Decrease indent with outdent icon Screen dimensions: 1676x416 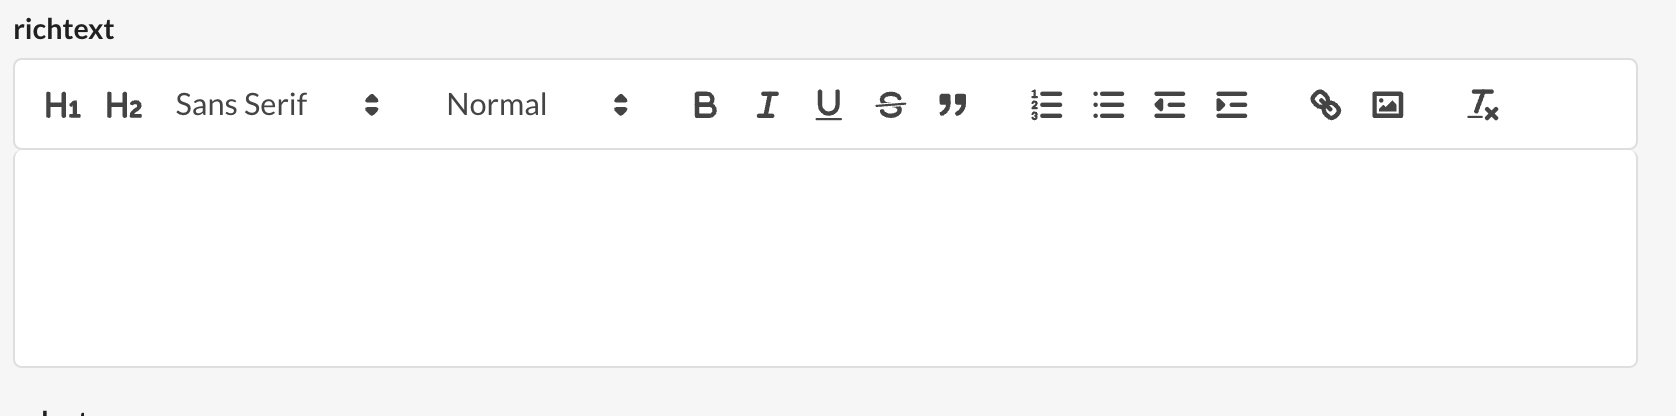click(x=1169, y=105)
